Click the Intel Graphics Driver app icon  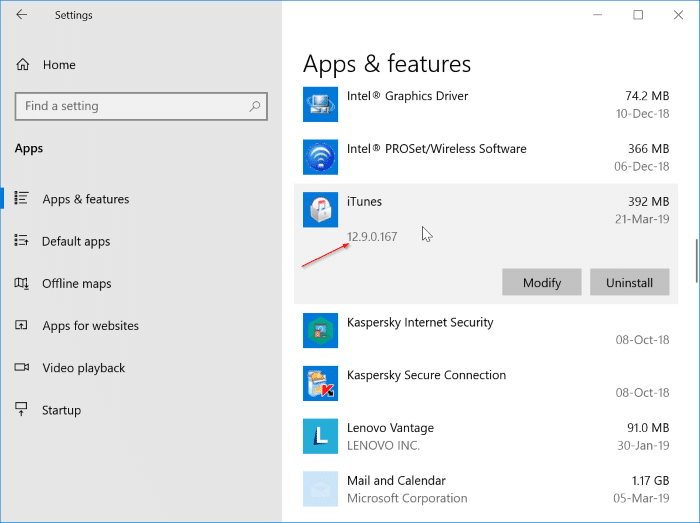pos(320,104)
